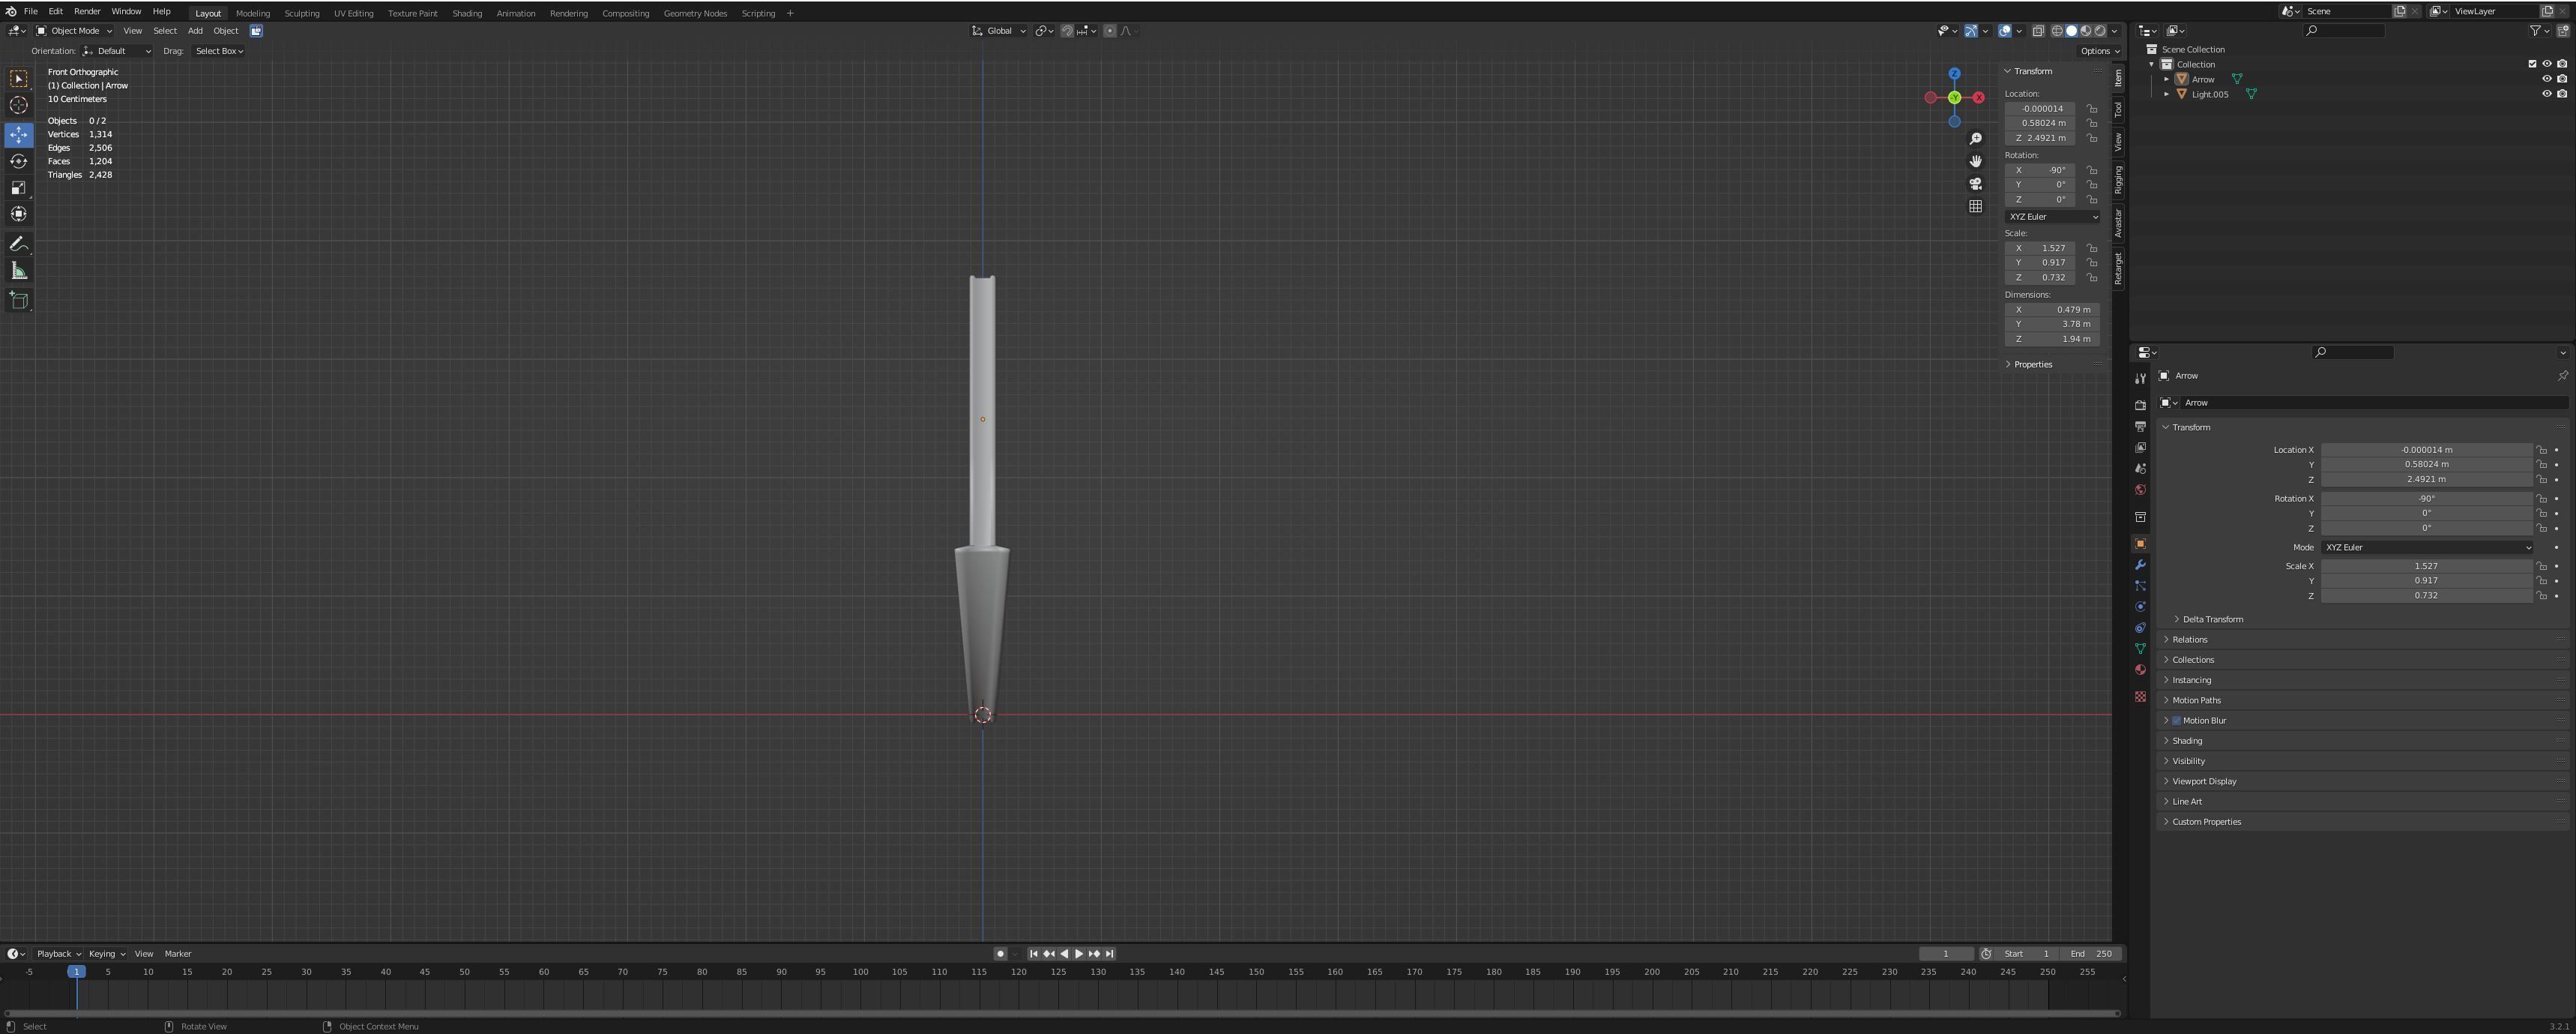Select the Scale tool
This screenshot has width=2576, height=1034.
pyautogui.click(x=19, y=188)
